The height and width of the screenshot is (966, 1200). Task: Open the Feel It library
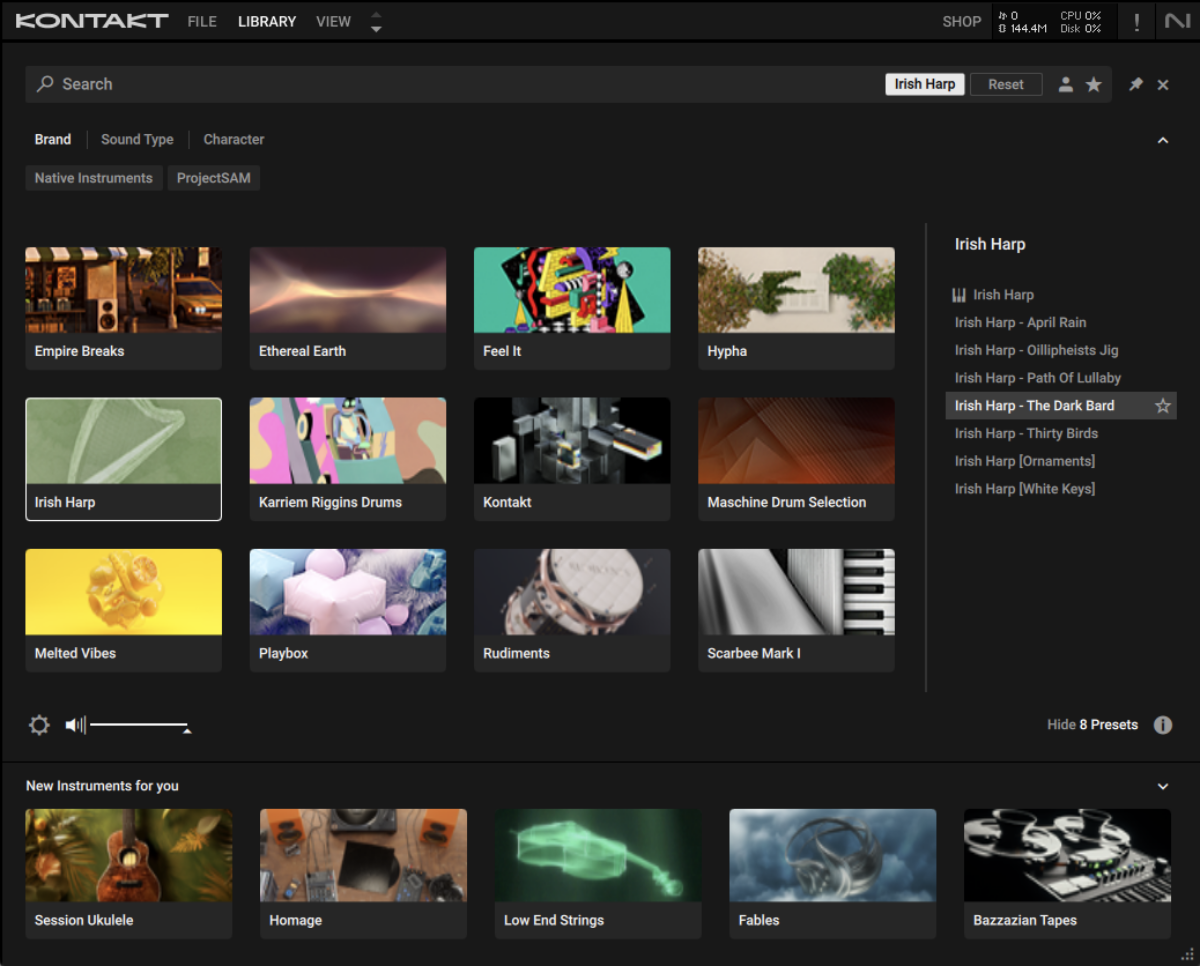[572, 309]
